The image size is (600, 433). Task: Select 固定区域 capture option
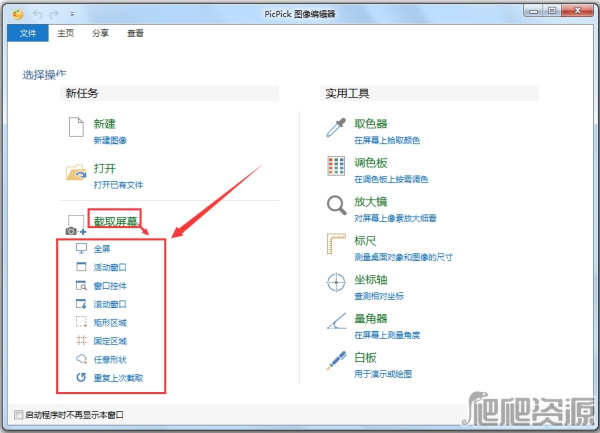(110, 341)
